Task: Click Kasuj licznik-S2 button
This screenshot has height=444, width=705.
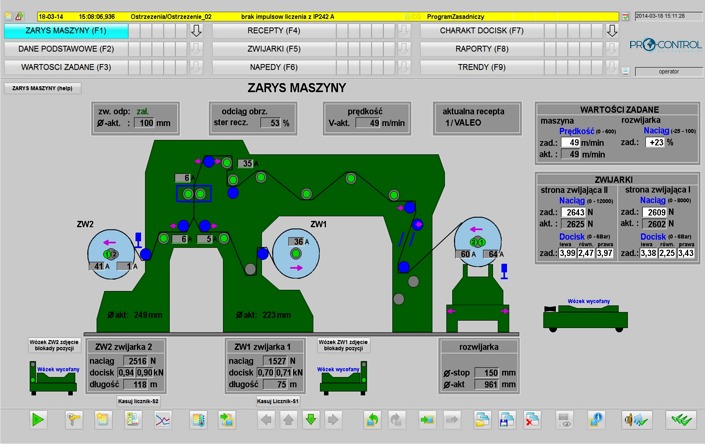Action: (x=138, y=401)
